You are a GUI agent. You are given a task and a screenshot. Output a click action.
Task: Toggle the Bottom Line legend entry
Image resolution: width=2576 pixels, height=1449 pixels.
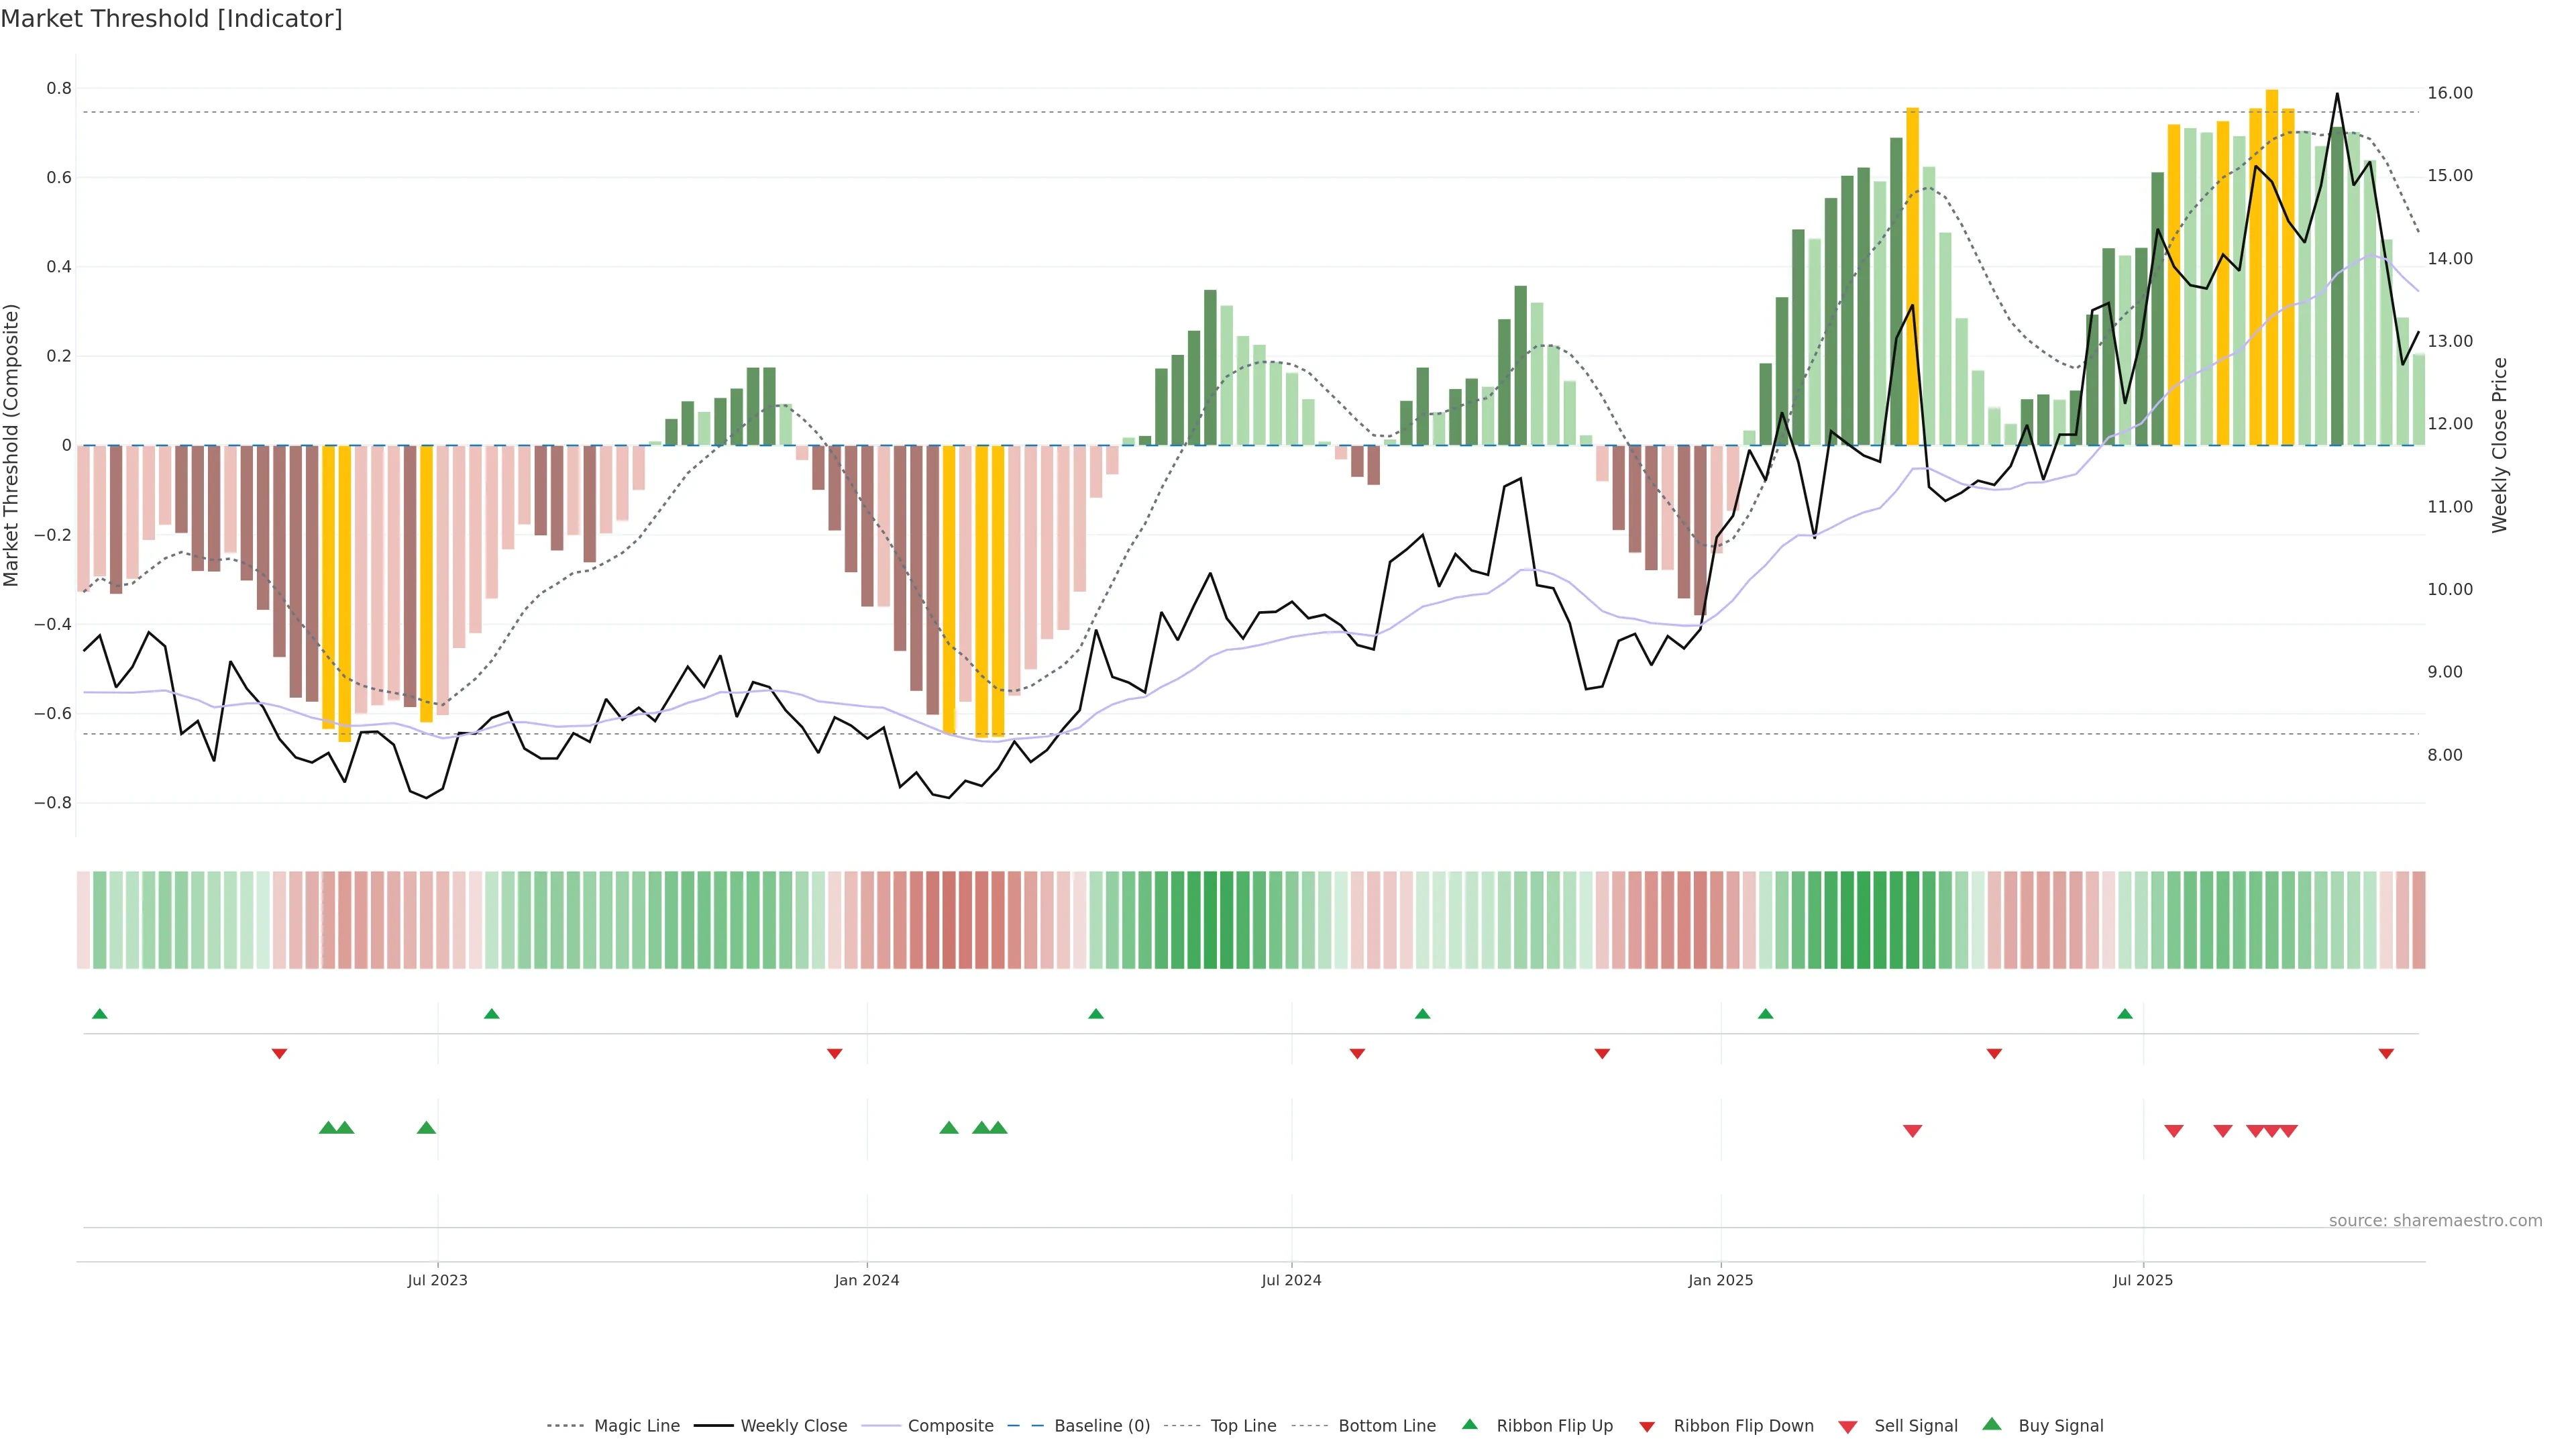(x=1386, y=1426)
